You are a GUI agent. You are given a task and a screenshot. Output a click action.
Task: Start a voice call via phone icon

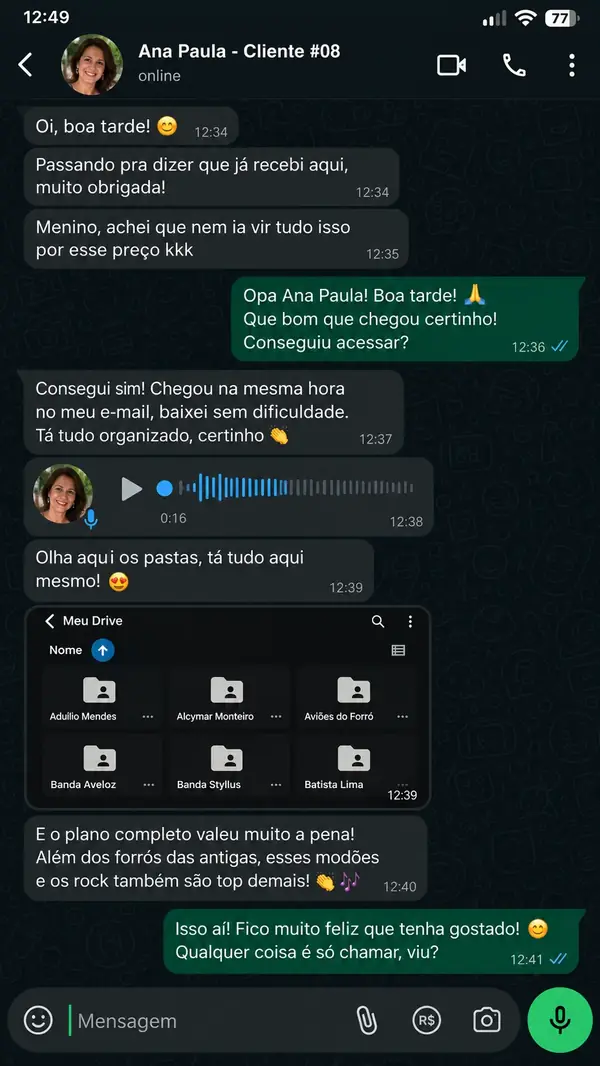(x=514, y=65)
